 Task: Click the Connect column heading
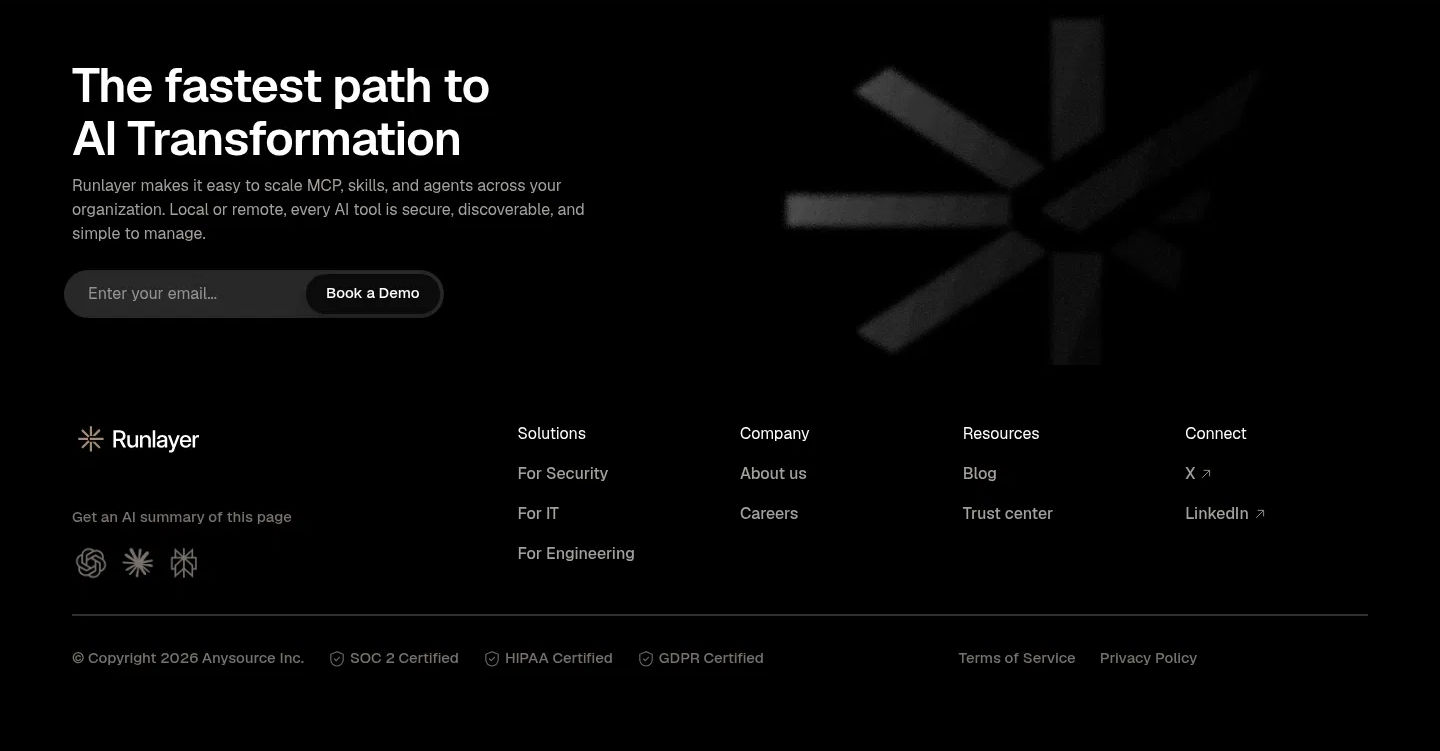1216,433
